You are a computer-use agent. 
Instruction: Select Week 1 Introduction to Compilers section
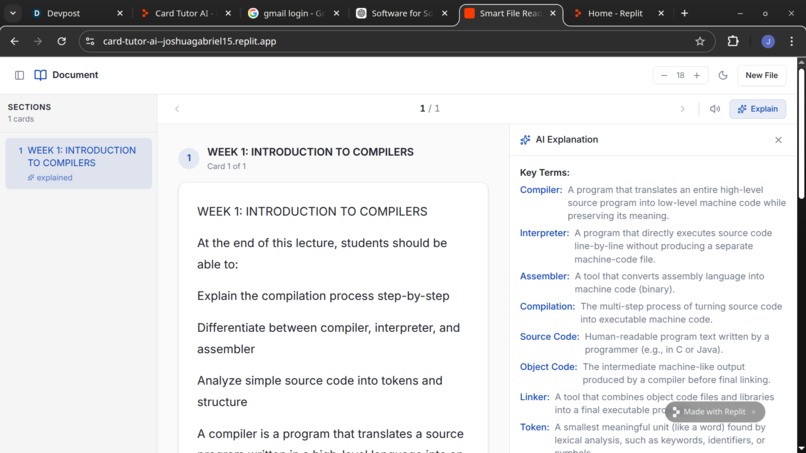click(x=79, y=163)
